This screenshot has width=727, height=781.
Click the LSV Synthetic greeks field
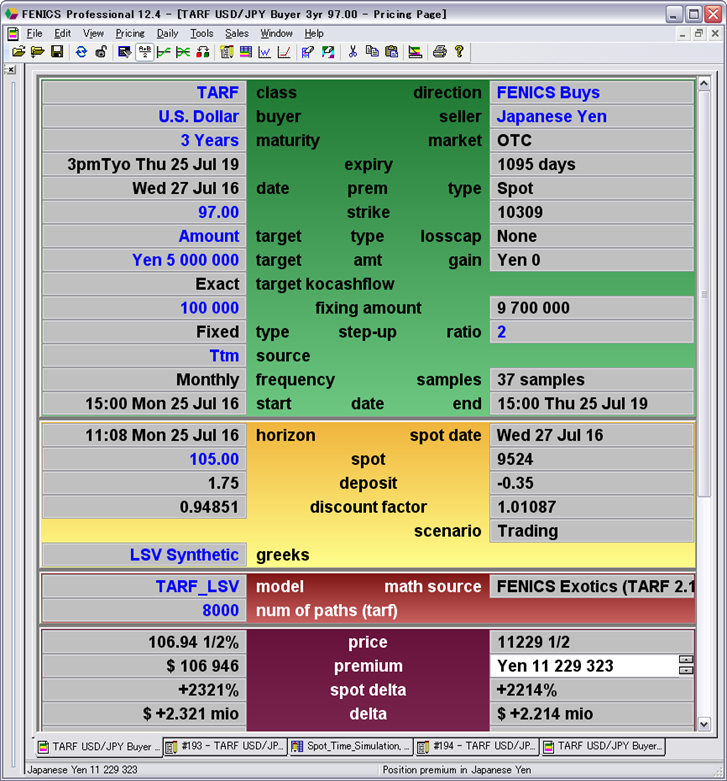pos(144,555)
